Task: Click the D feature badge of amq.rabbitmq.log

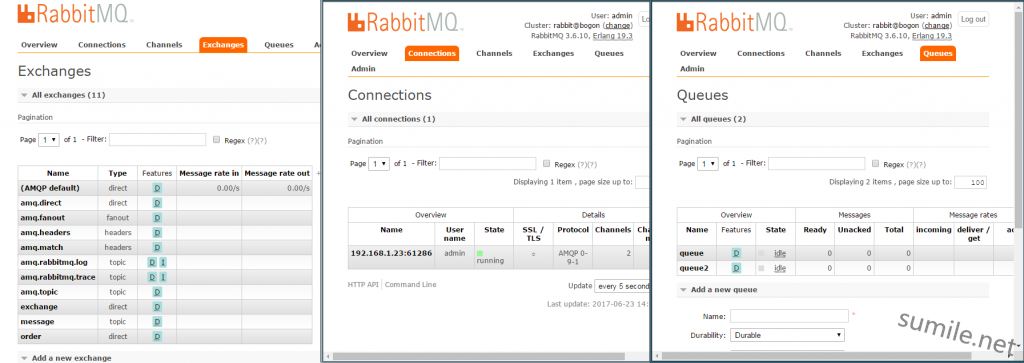Action: pos(152,262)
